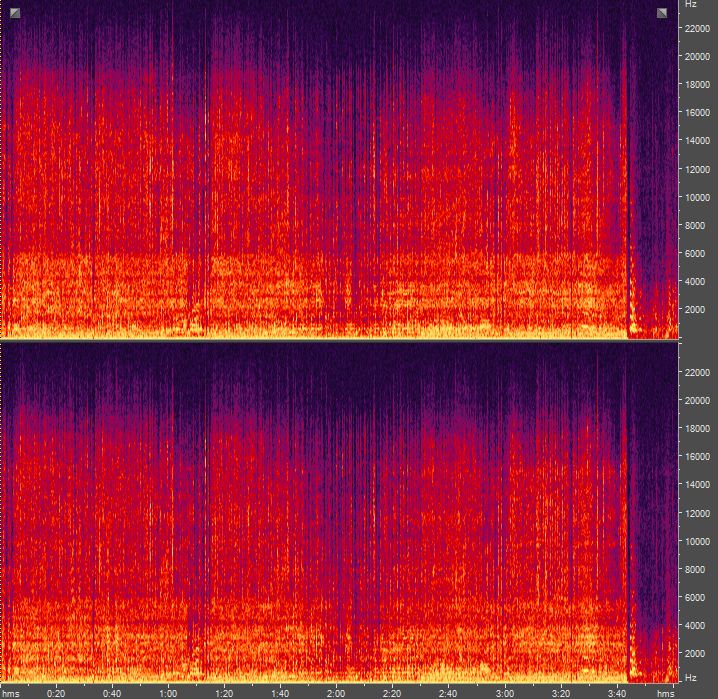Click 4000 on the lower channel frequency scale
Viewport: 718px width, 699px height.
pyautogui.click(x=695, y=625)
